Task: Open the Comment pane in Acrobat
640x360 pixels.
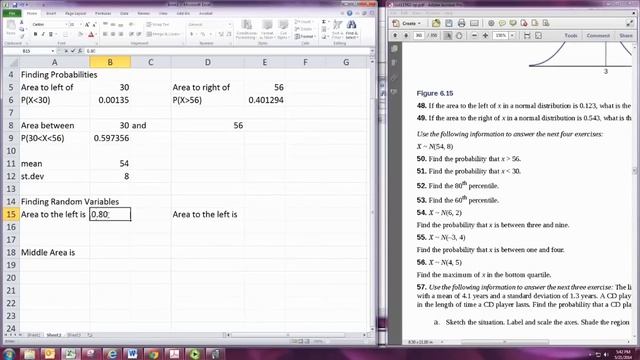Action: click(598, 36)
